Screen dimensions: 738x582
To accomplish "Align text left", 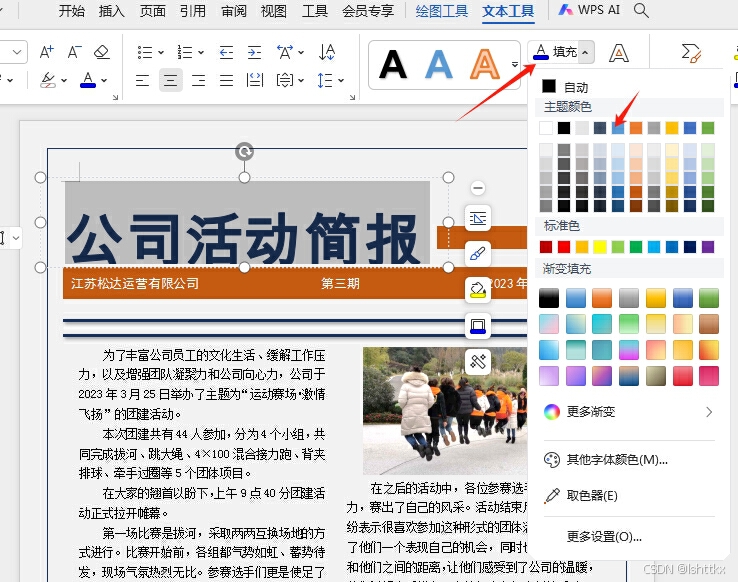I will [142, 80].
